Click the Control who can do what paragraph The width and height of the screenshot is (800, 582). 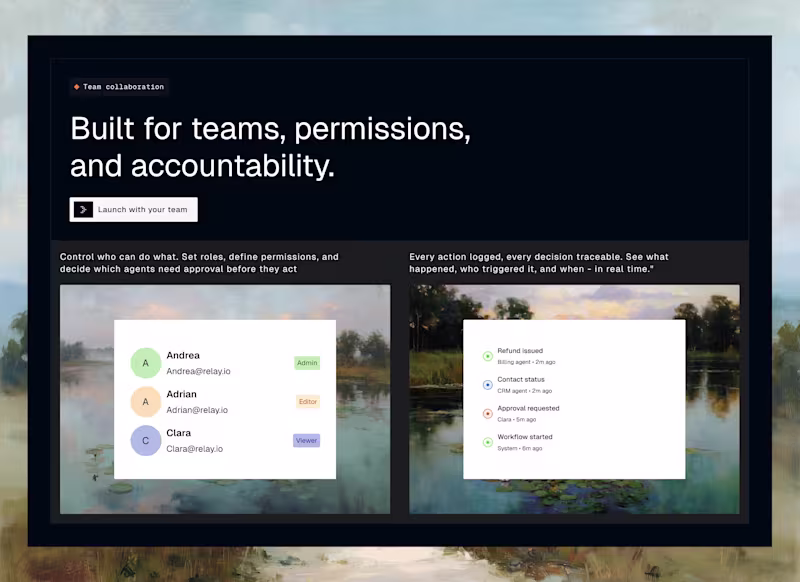pos(199,263)
